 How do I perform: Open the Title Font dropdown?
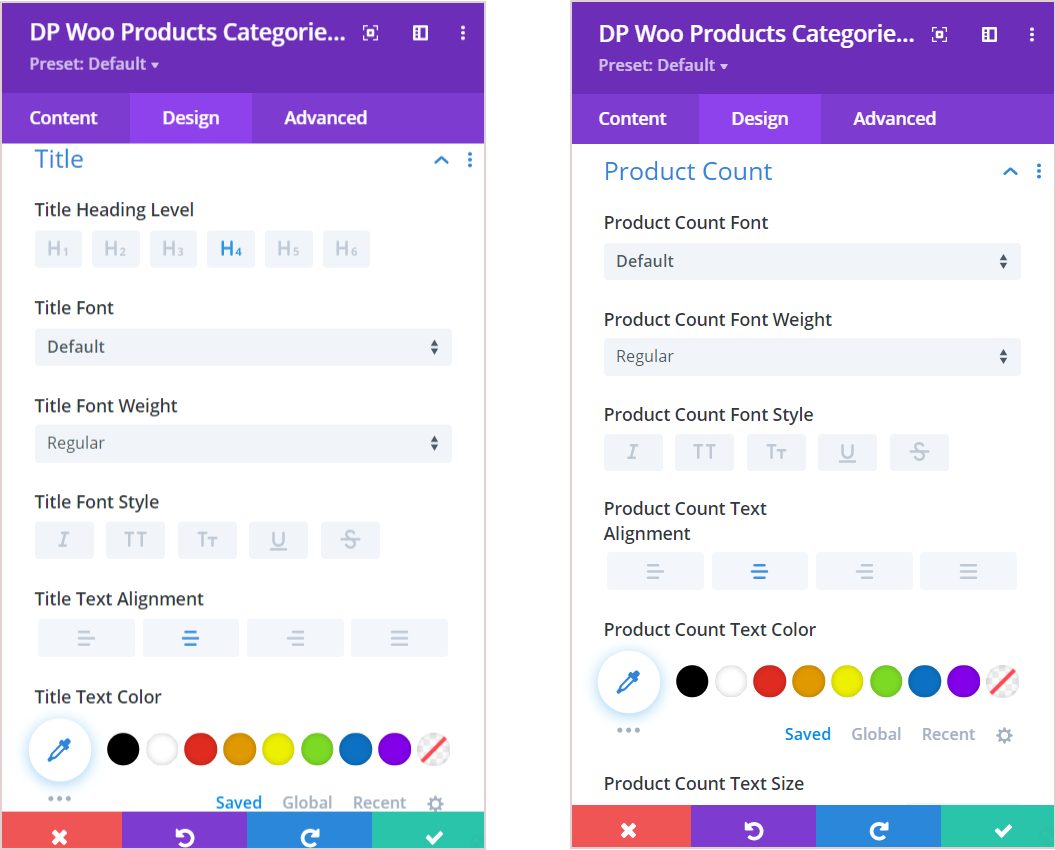[243, 346]
